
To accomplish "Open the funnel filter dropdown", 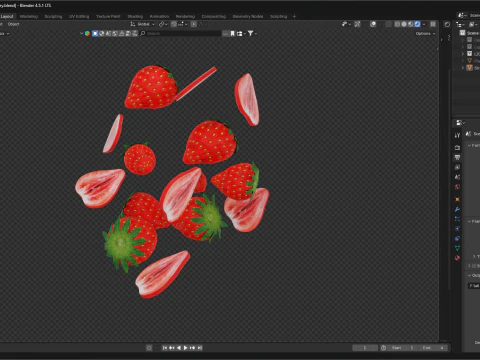I will click(252, 33).
